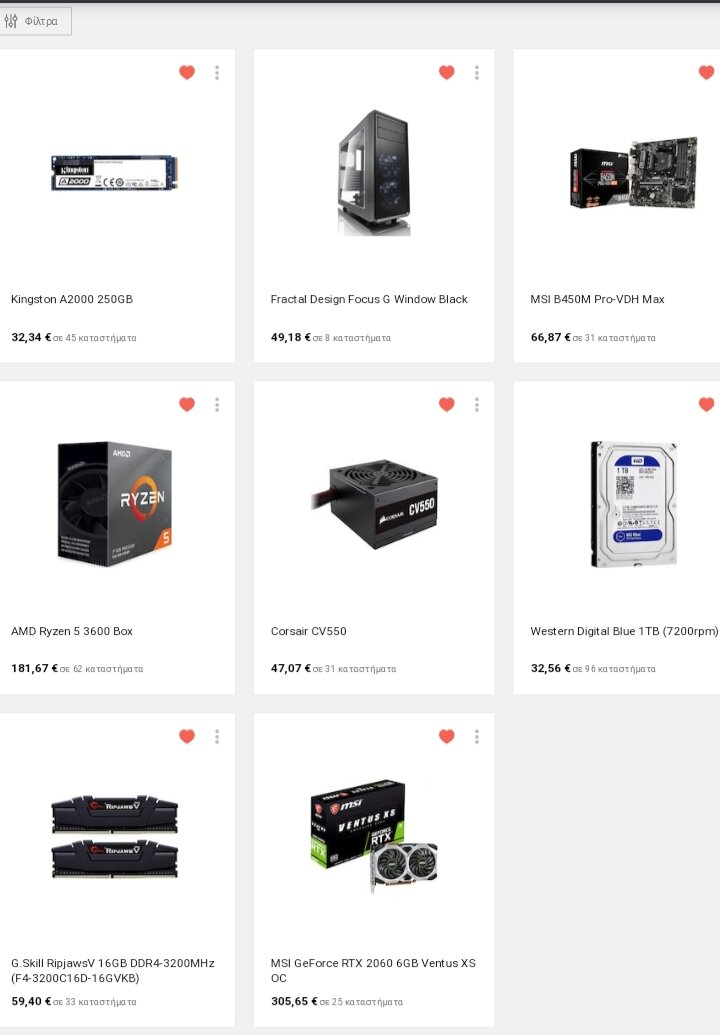This screenshot has height=1035, width=720.
Task: Toggle favorite heart on MSI B450M Pro-VDH Max
Action: (x=707, y=72)
